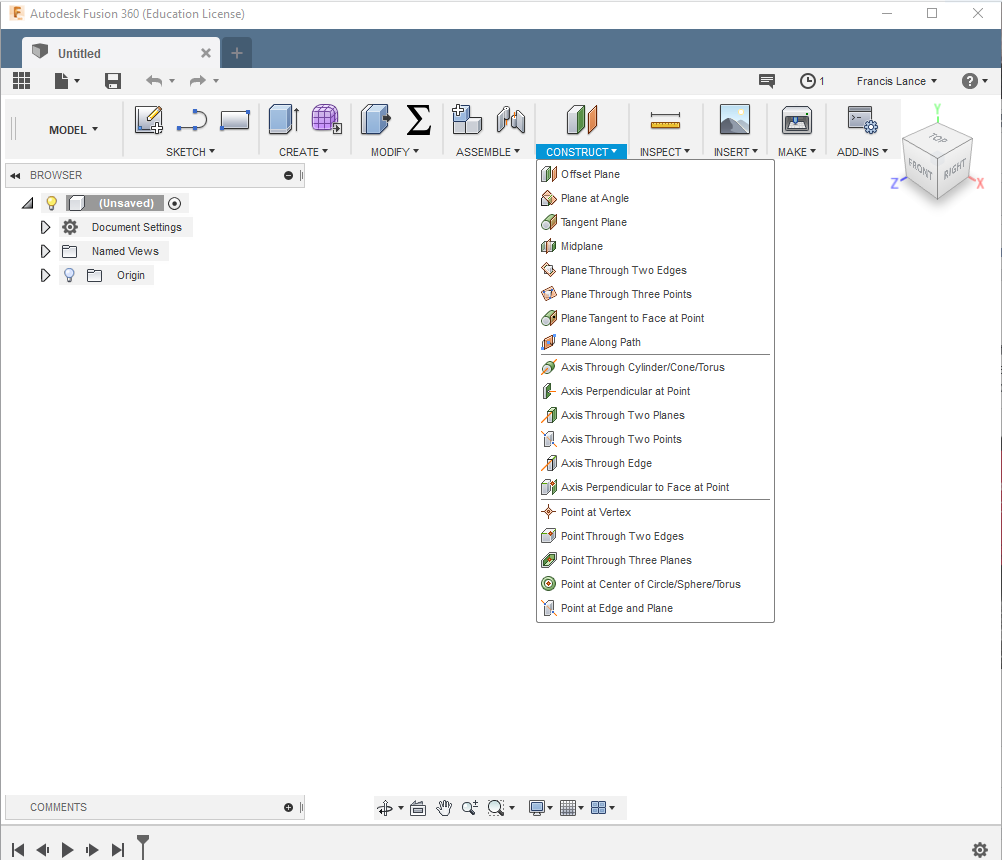Choose Point at Center of Circle/Sphere/Torus
This screenshot has width=1002, height=861.
[655, 584]
